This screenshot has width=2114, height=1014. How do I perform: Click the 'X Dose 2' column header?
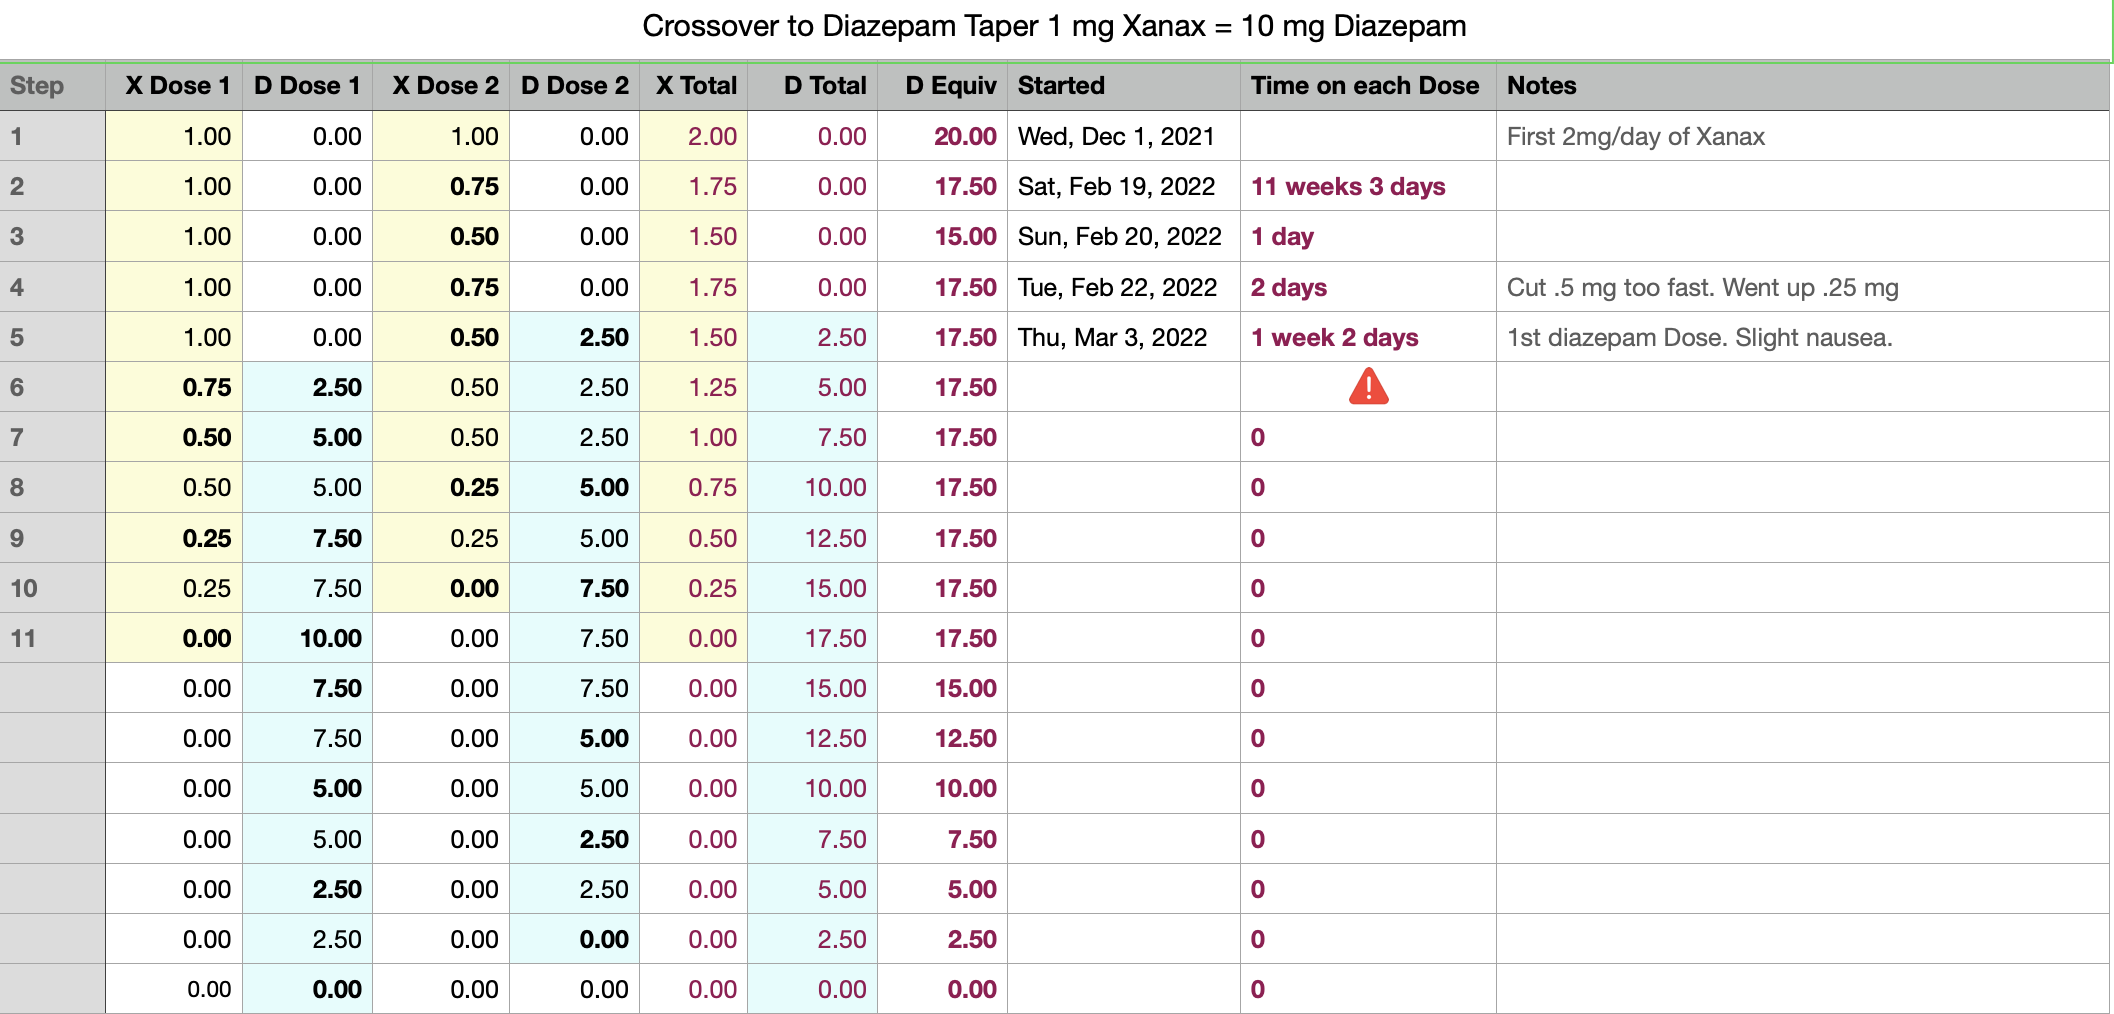coord(441,86)
